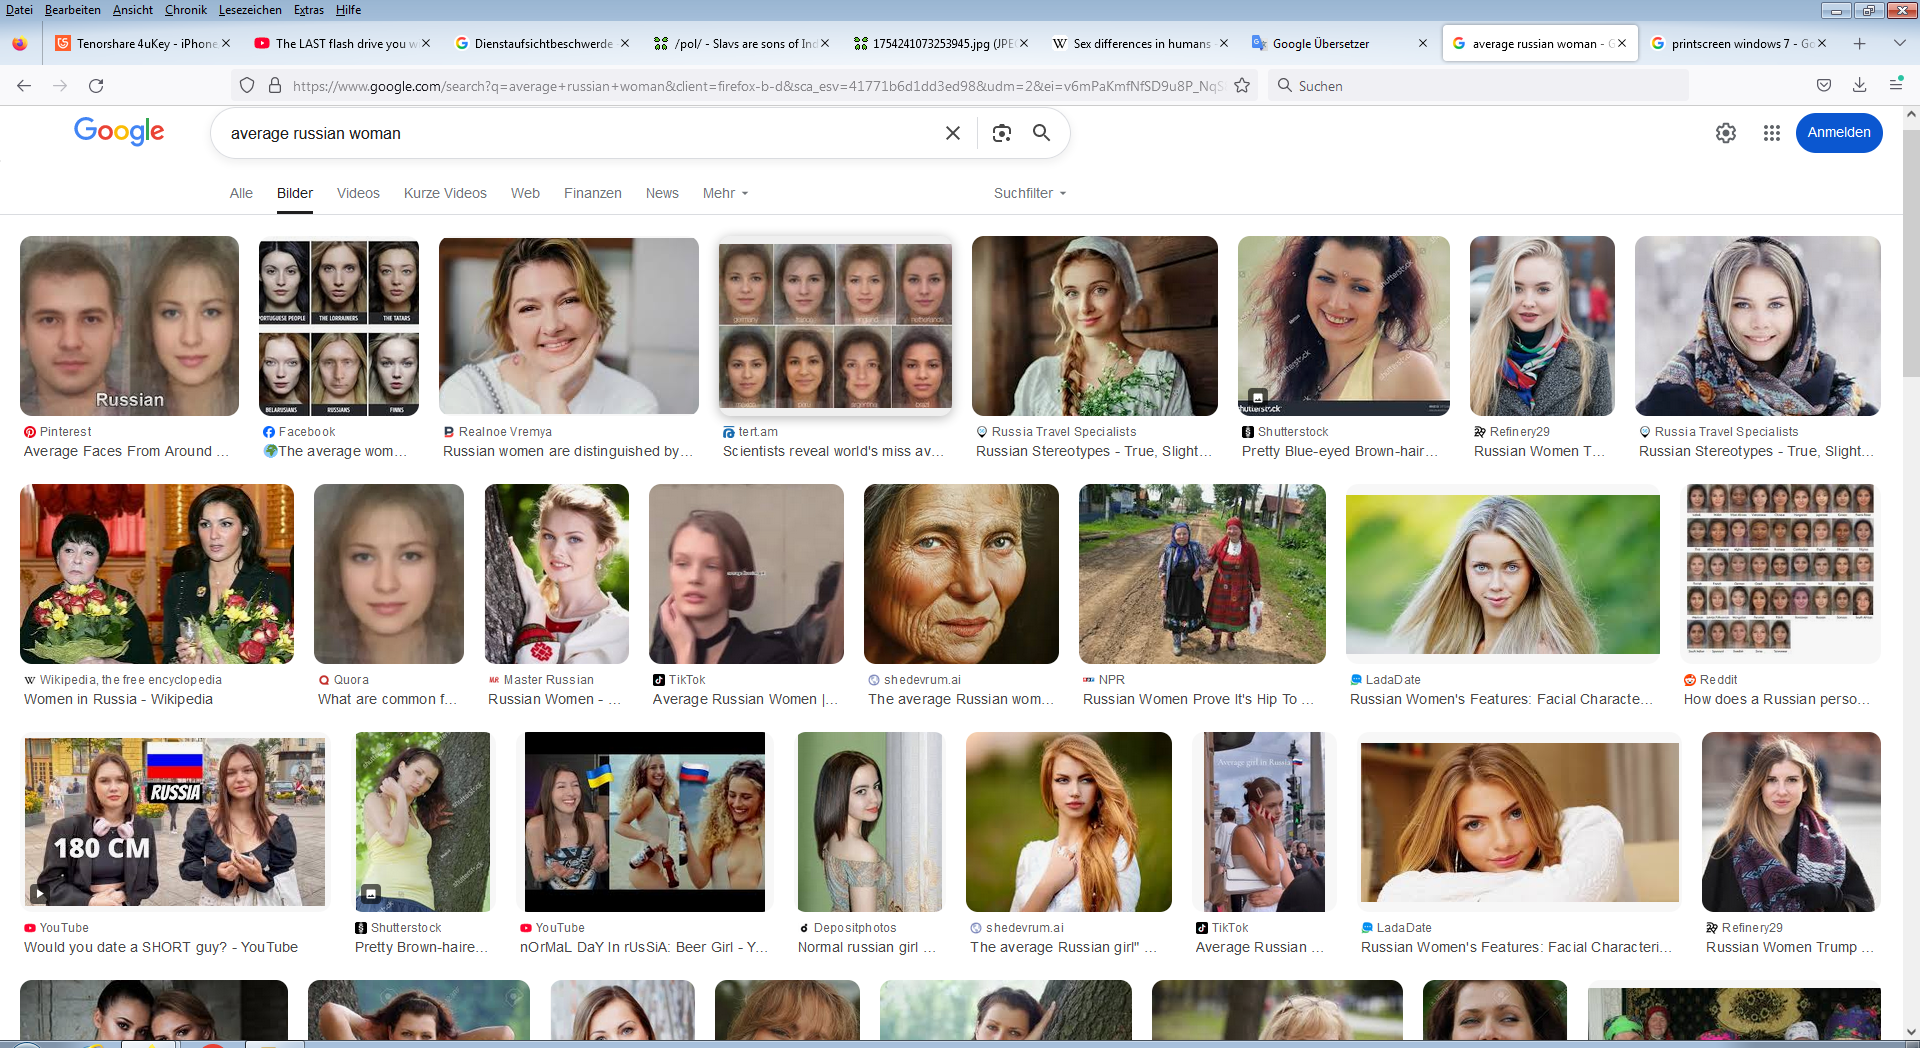Click the Google search text field
The width and height of the screenshot is (1920, 1048).
580,133
